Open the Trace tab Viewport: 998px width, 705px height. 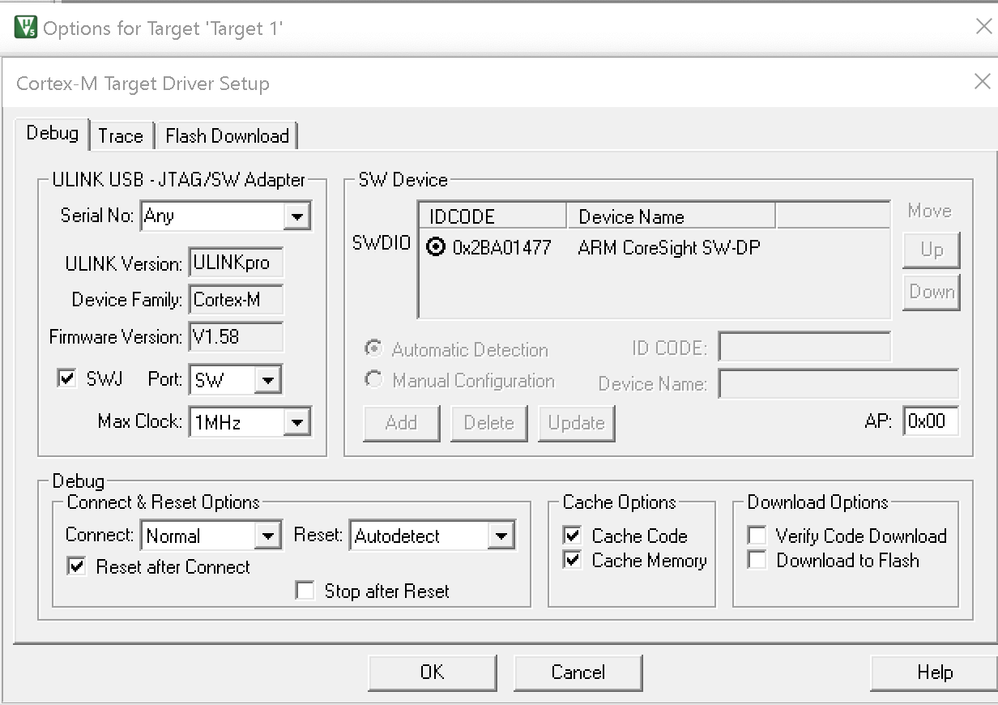(121, 136)
